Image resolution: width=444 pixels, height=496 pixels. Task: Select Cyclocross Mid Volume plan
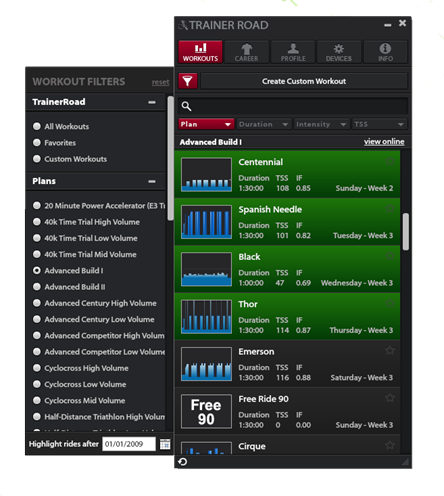pos(37,400)
